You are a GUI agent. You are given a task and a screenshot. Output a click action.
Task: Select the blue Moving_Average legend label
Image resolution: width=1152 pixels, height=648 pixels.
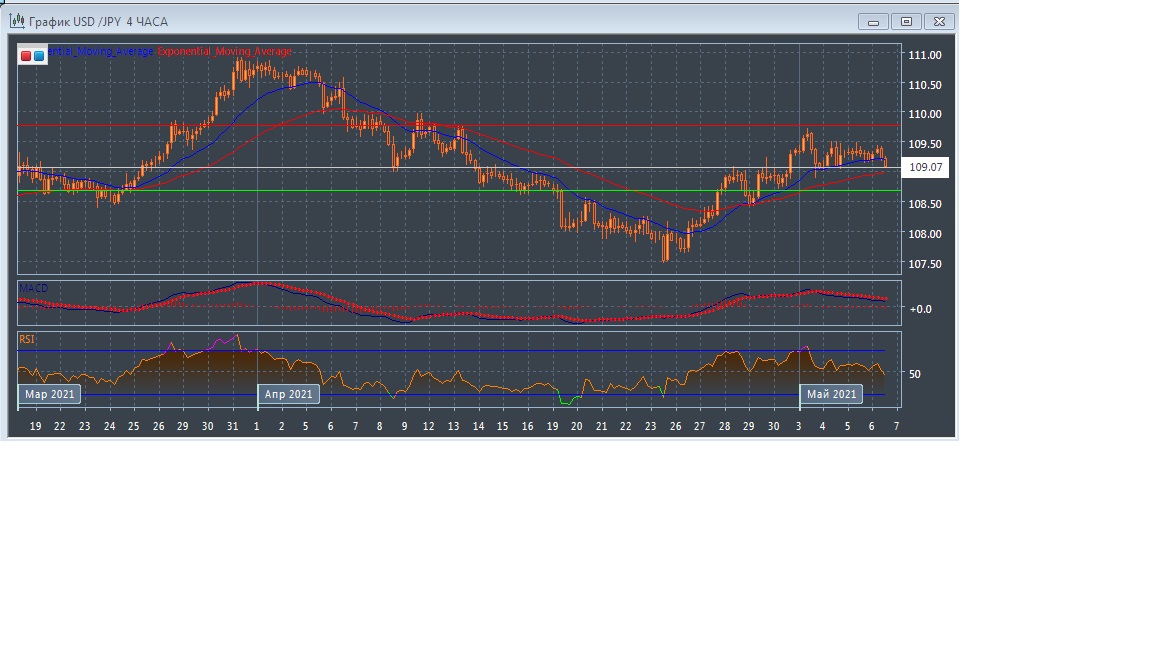click(101, 51)
